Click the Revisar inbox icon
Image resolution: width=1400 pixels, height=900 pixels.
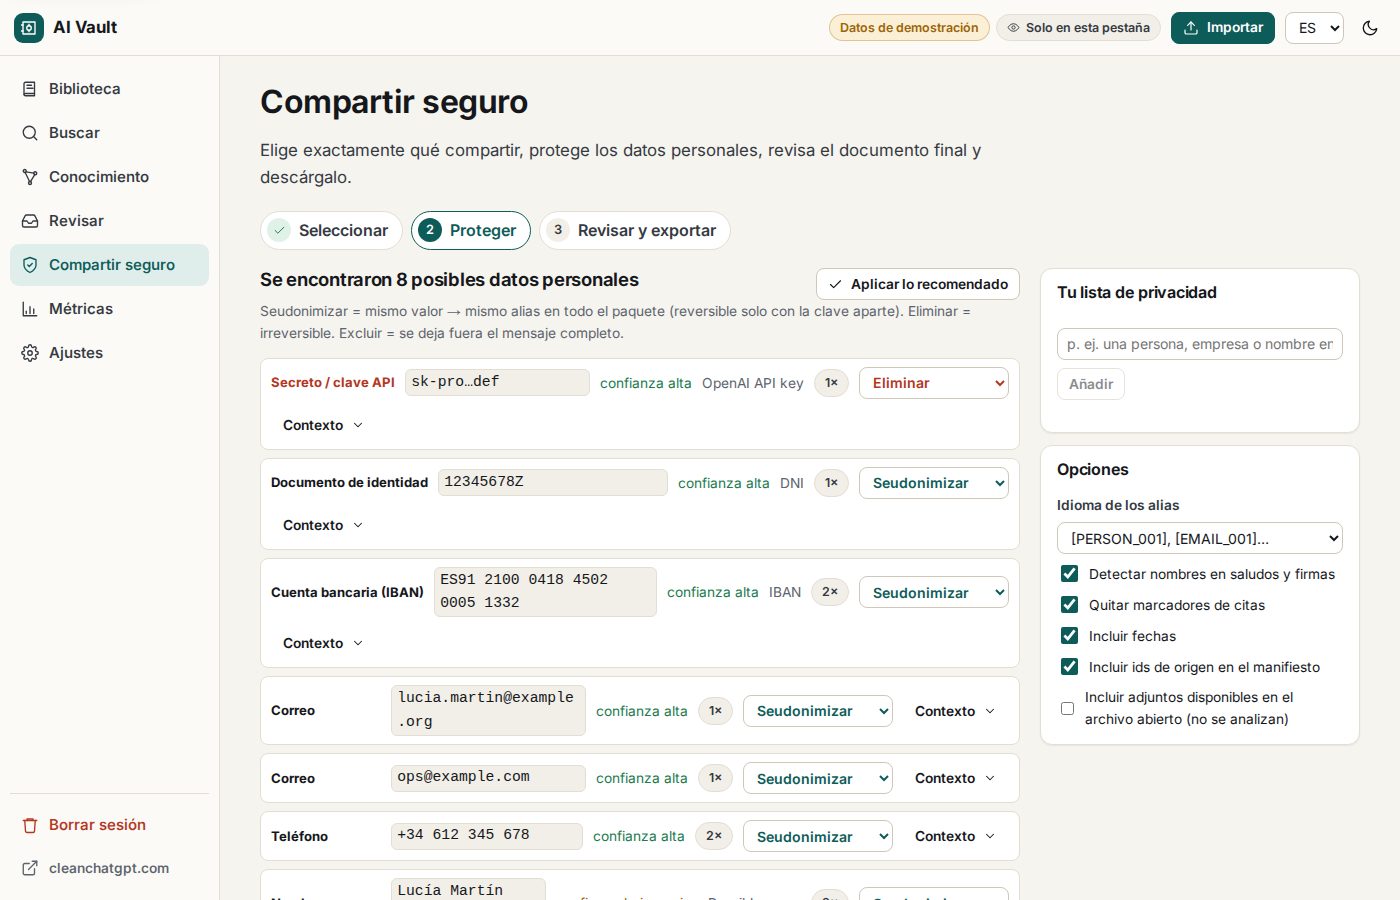[30, 221]
